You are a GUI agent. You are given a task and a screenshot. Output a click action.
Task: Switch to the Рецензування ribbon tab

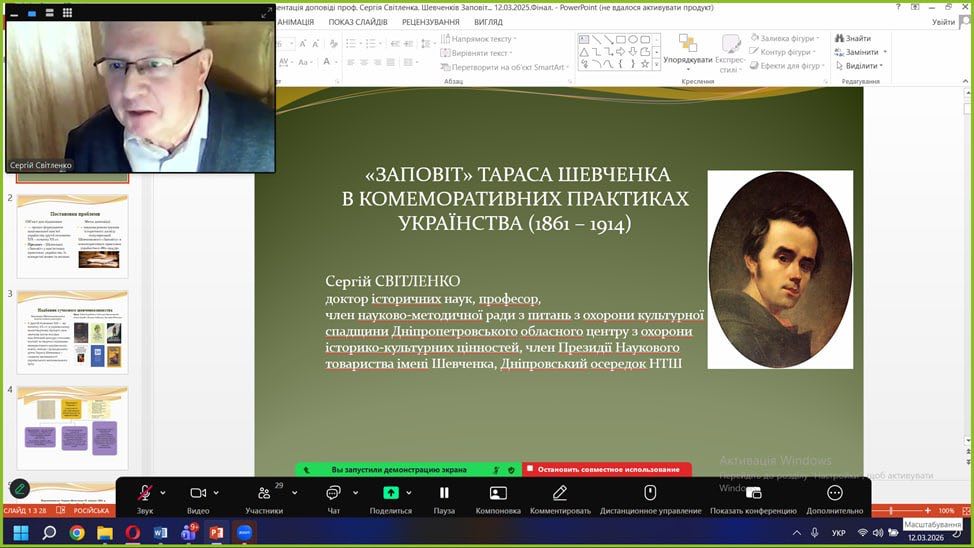(x=430, y=21)
